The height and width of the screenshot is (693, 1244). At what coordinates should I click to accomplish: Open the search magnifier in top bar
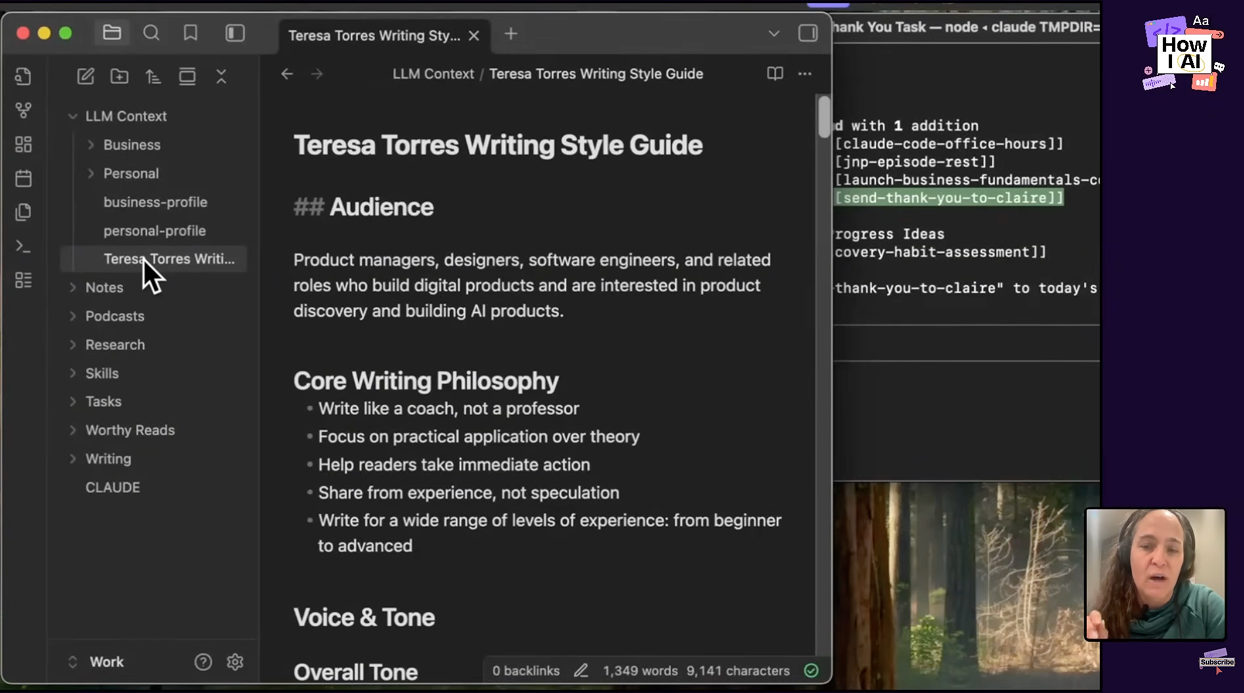click(151, 33)
